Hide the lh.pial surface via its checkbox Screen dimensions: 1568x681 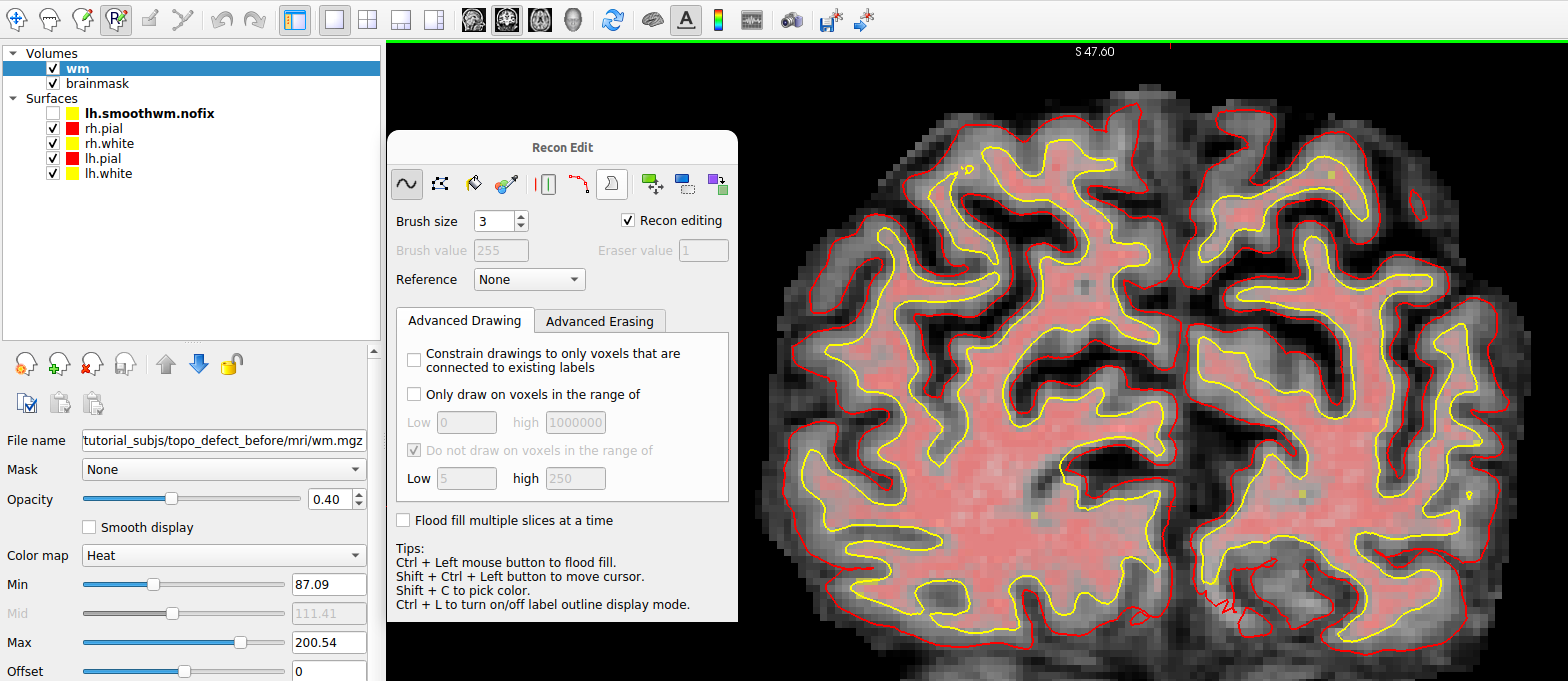click(x=53, y=159)
